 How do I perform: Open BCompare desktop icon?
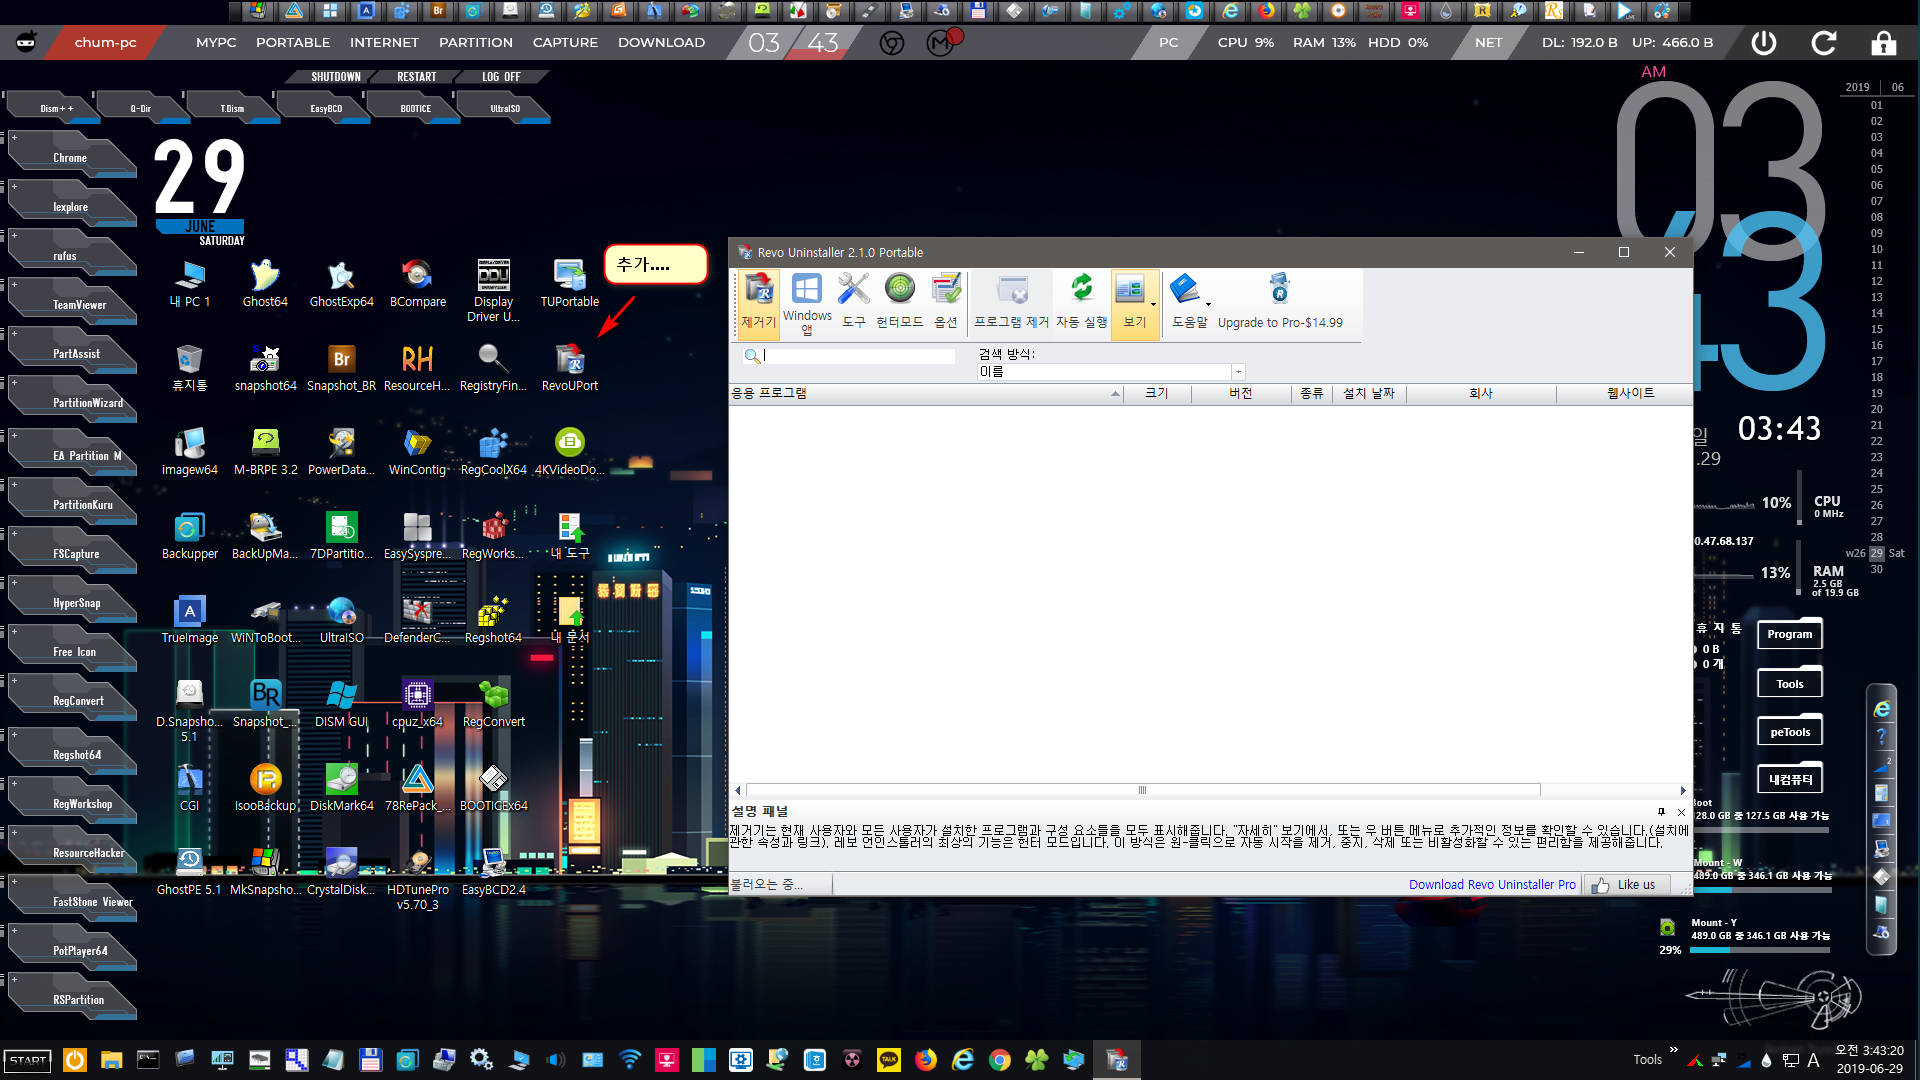pyautogui.click(x=418, y=284)
